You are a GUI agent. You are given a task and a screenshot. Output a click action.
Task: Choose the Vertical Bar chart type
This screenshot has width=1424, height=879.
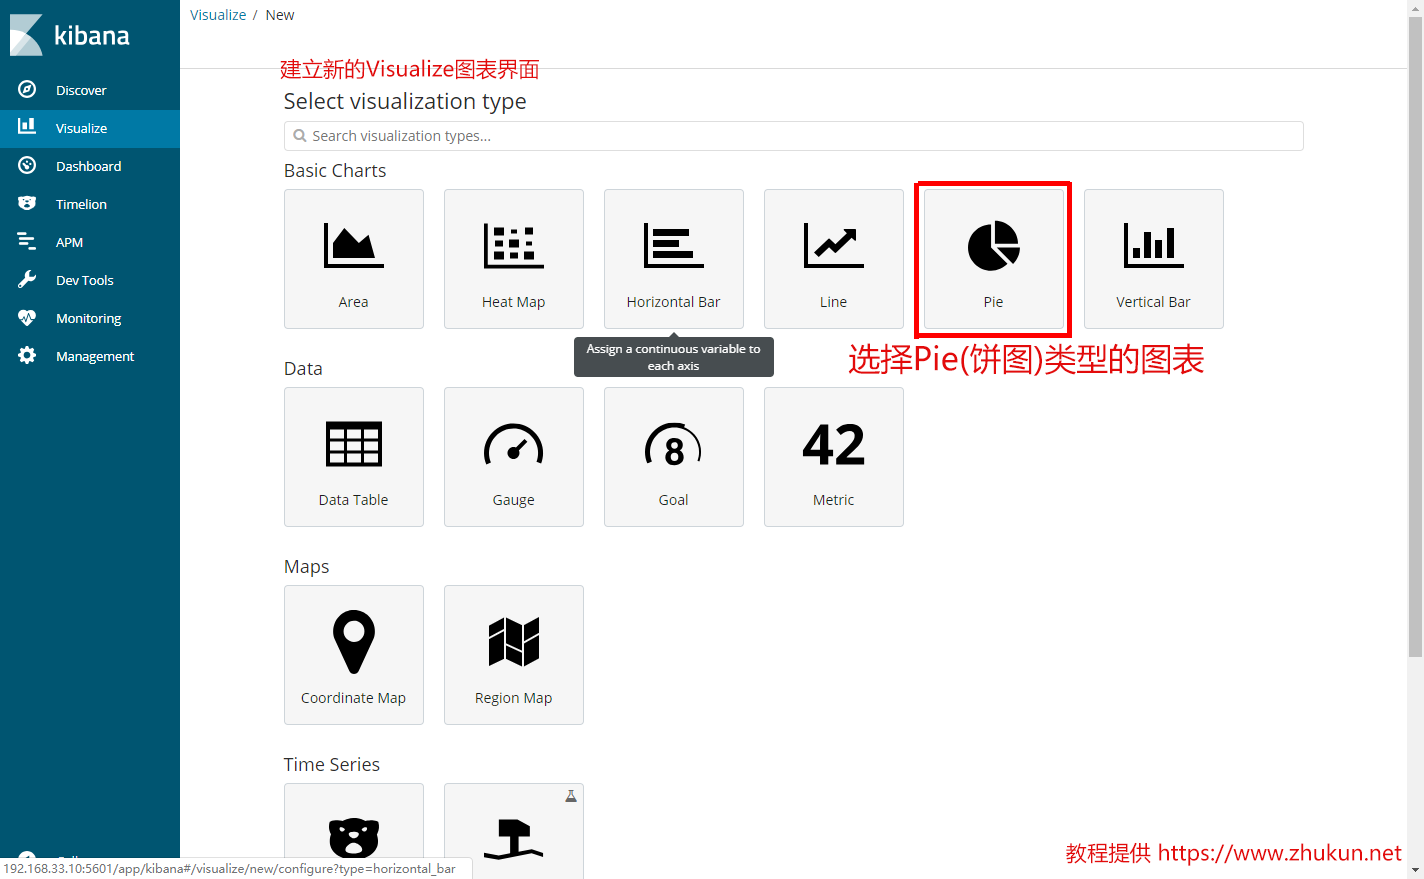(x=1154, y=259)
